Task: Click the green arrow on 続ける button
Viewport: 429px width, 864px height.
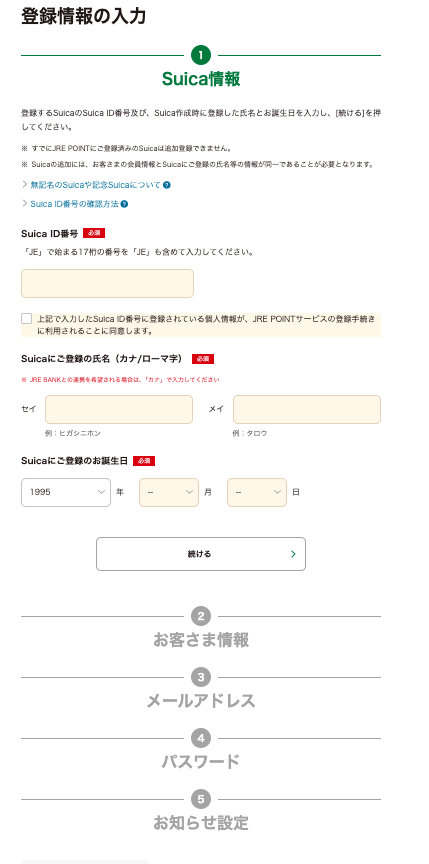Action: click(293, 554)
